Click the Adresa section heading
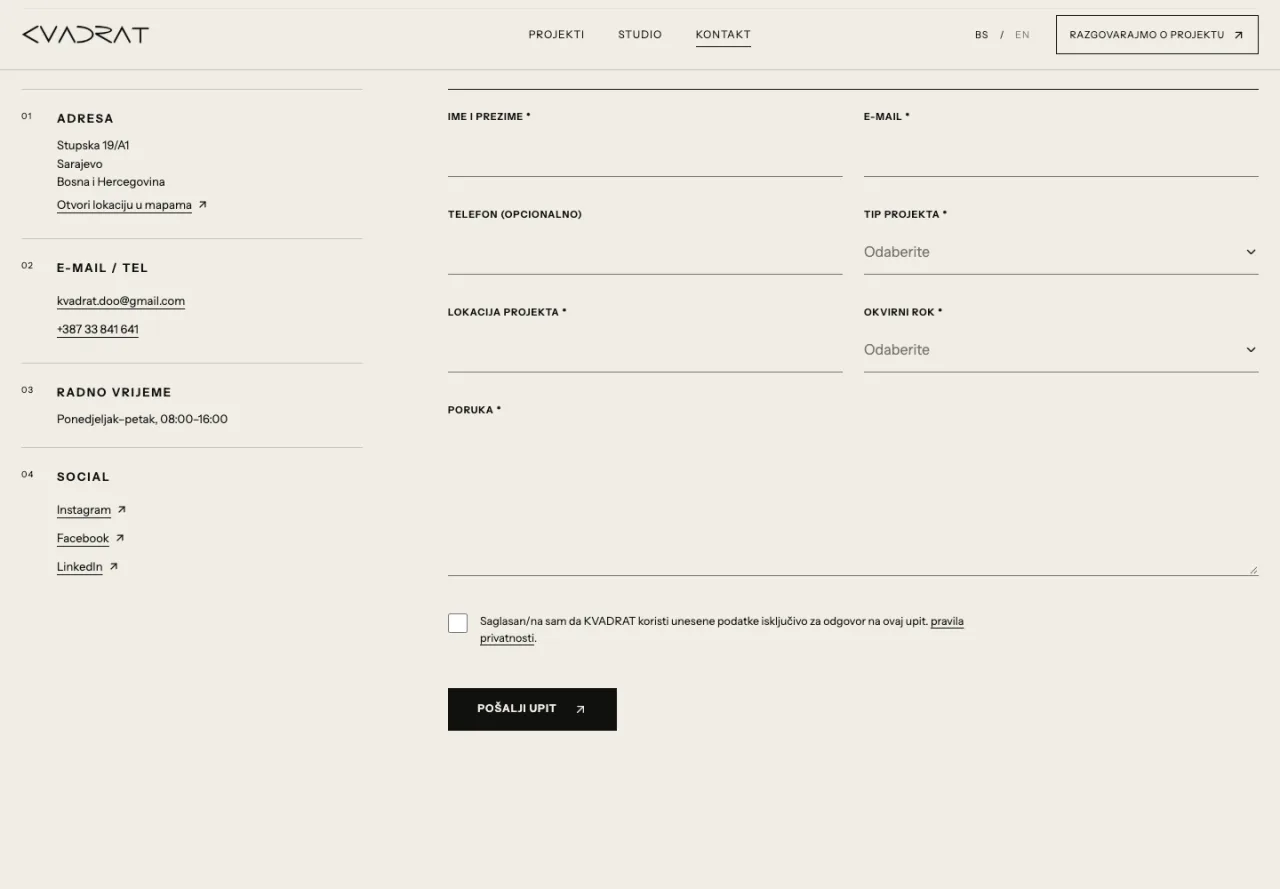Image resolution: width=1280 pixels, height=889 pixels. tap(85, 119)
